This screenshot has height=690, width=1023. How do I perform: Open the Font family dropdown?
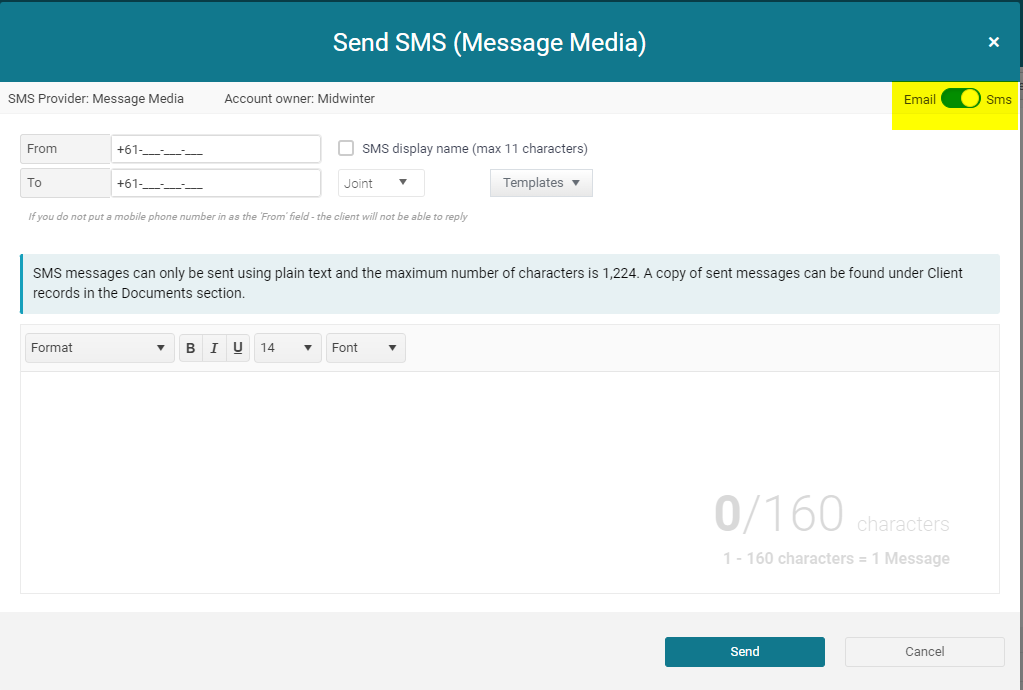pos(365,348)
